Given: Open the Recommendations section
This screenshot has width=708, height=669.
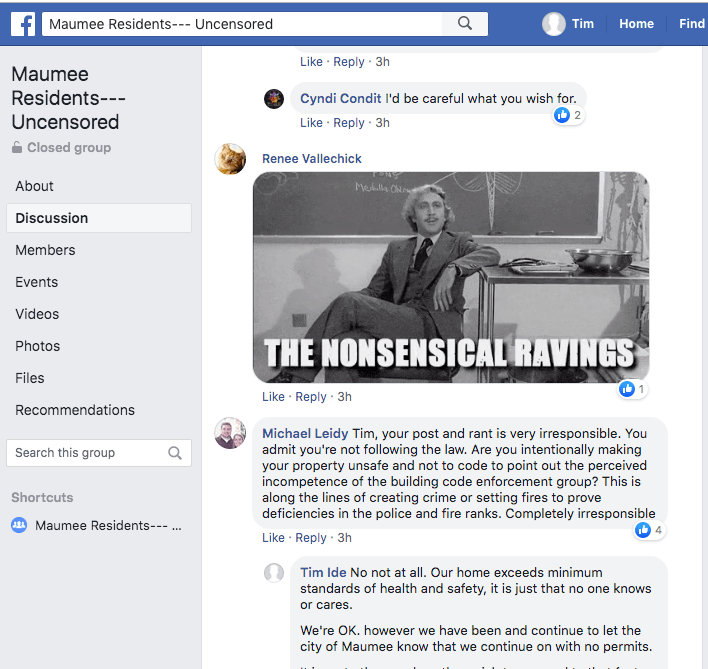Looking at the screenshot, I should pyautogui.click(x=75, y=410).
